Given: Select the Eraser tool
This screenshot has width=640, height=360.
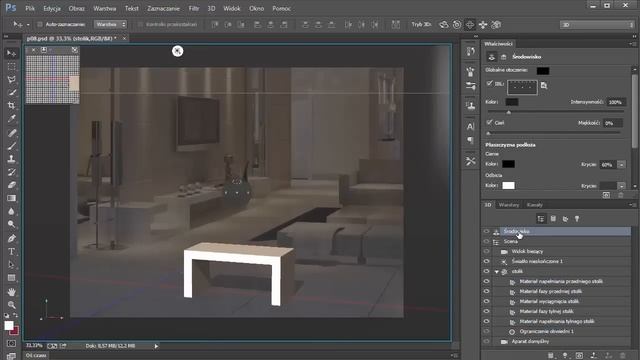Looking at the screenshot, I should [11, 185].
